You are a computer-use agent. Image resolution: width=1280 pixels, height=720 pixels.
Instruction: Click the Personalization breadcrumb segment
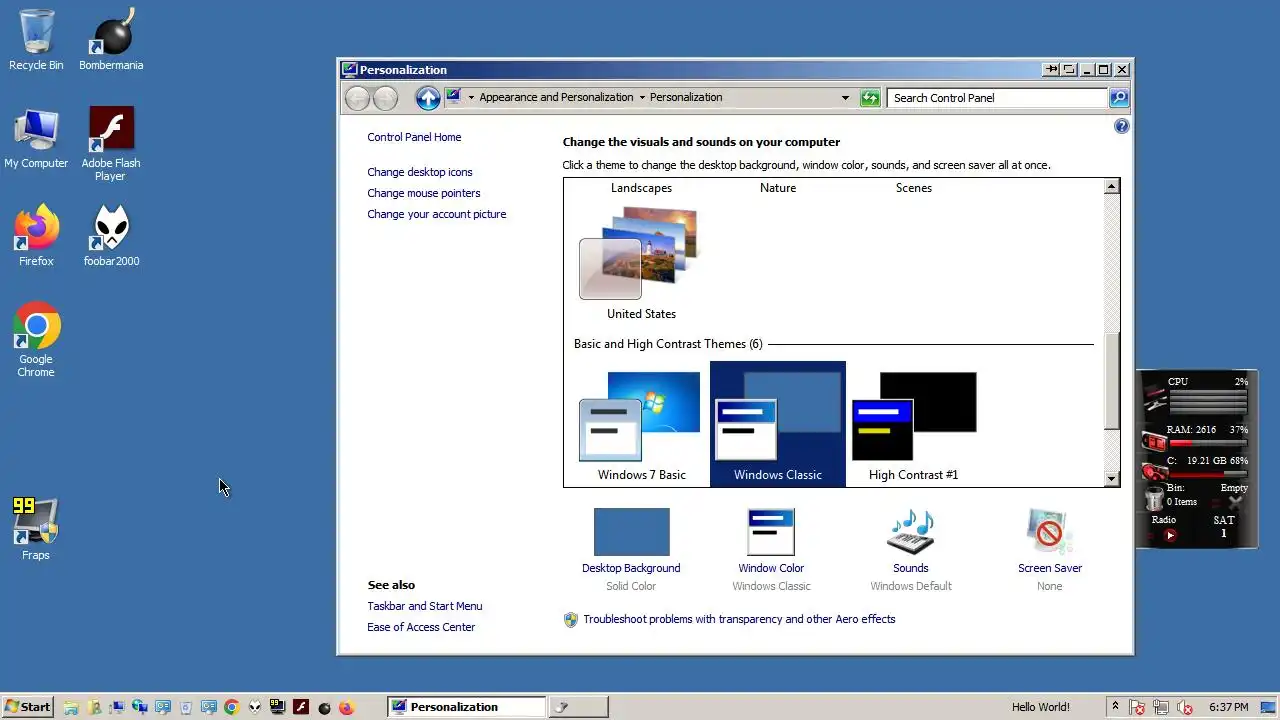tap(686, 97)
